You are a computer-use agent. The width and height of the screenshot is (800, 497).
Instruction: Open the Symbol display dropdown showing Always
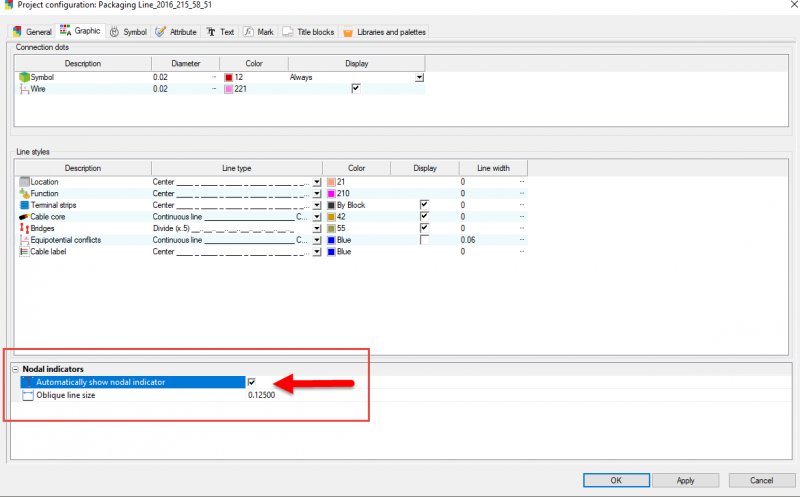tap(420, 77)
